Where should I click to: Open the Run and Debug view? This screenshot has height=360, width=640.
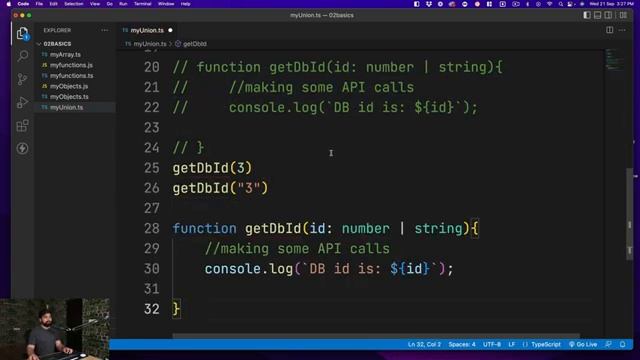(x=22, y=102)
